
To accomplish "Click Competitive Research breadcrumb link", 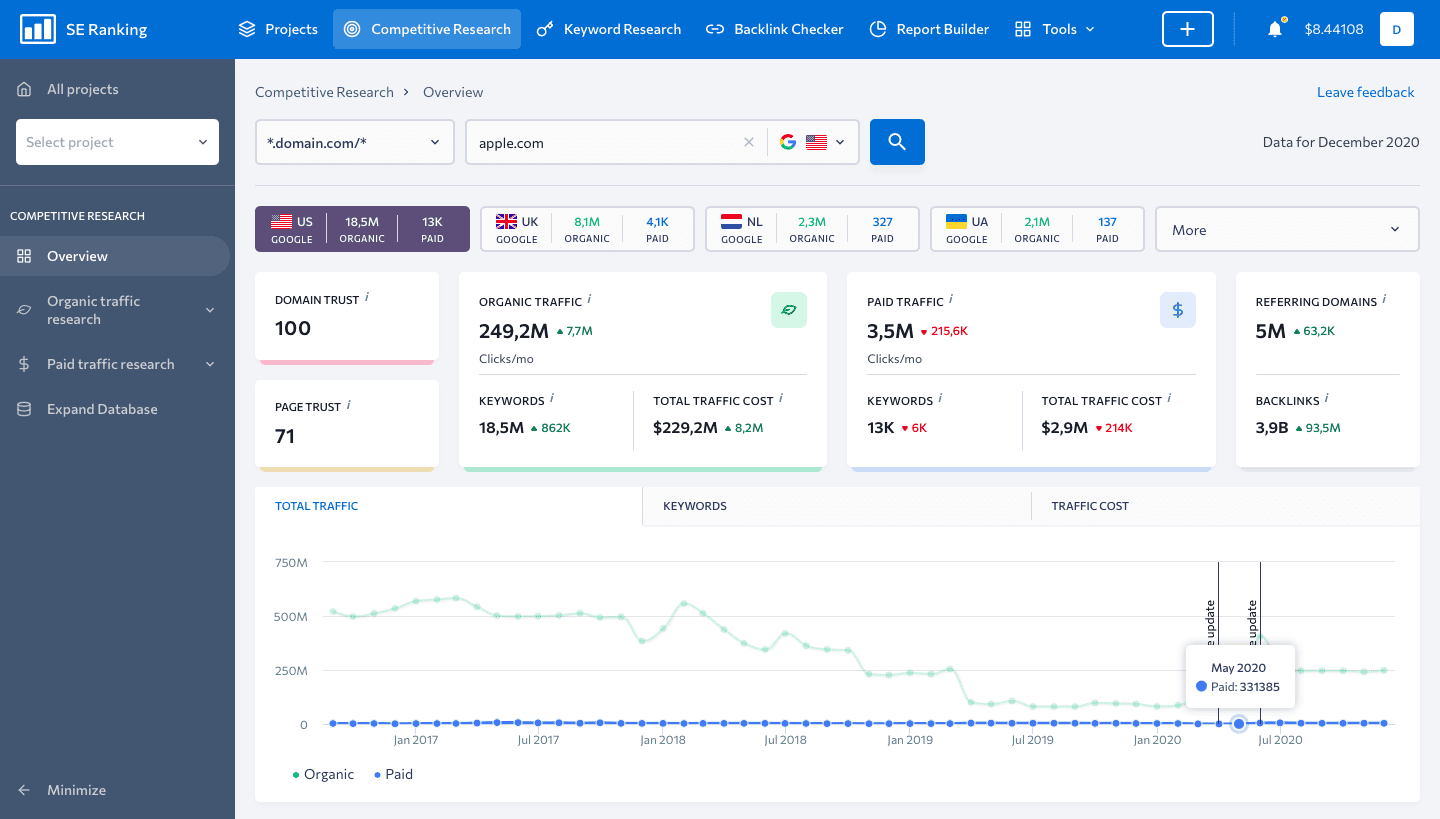I will tap(324, 92).
